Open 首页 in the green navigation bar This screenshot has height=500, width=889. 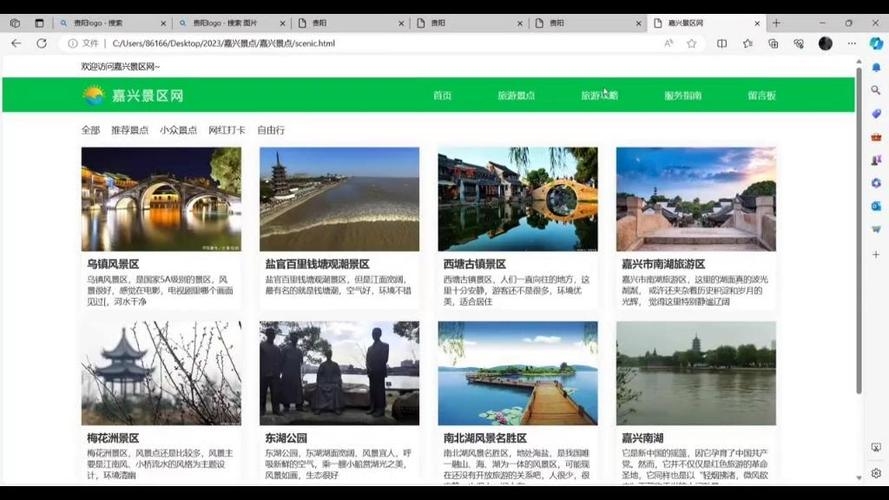pos(442,96)
